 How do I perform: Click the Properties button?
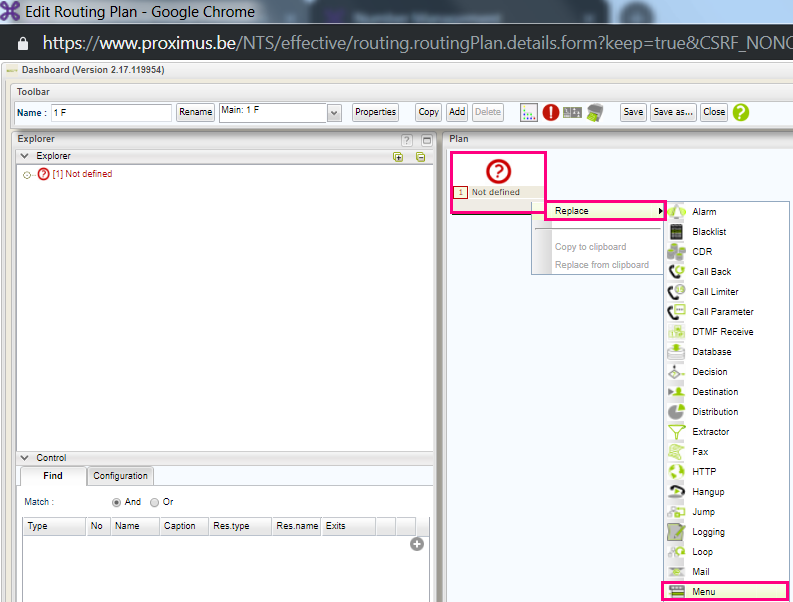point(375,113)
